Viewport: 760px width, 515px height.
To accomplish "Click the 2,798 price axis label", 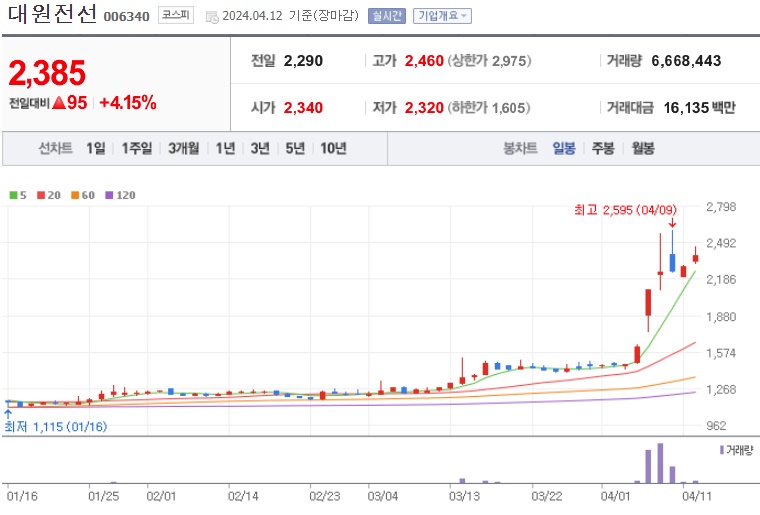I will 721,207.
